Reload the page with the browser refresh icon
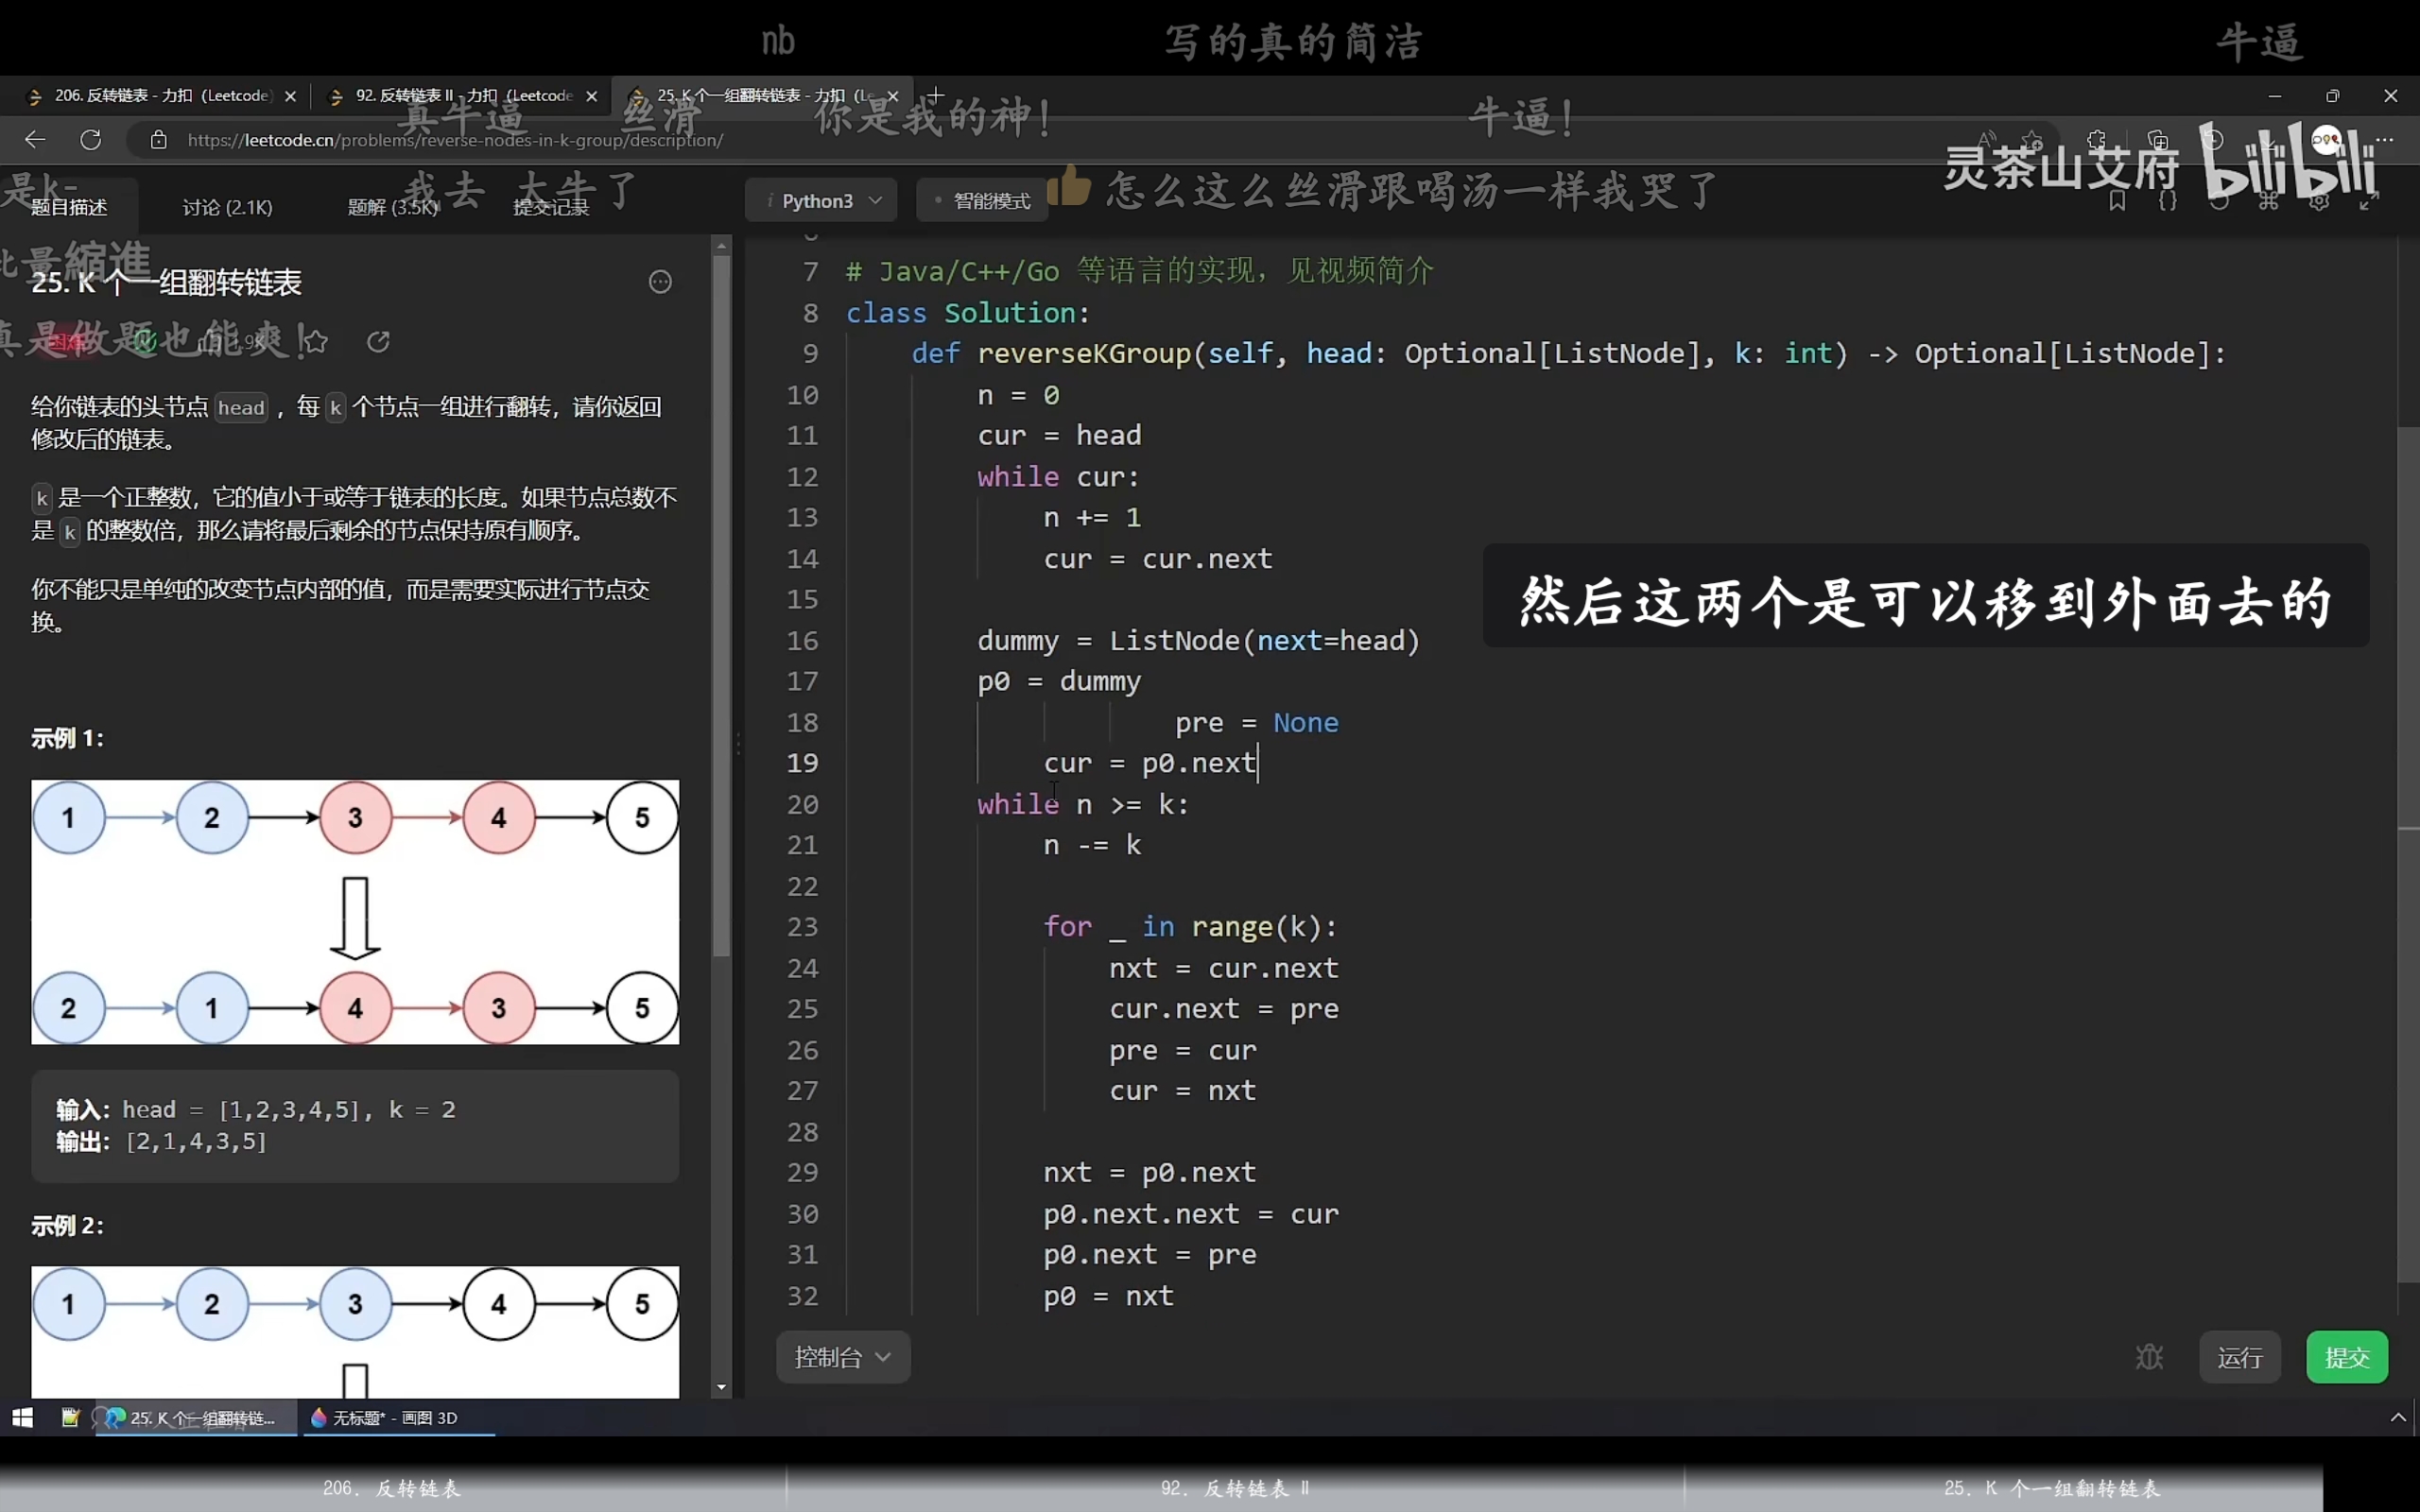The height and width of the screenshot is (1512, 2420). [91, 140]
